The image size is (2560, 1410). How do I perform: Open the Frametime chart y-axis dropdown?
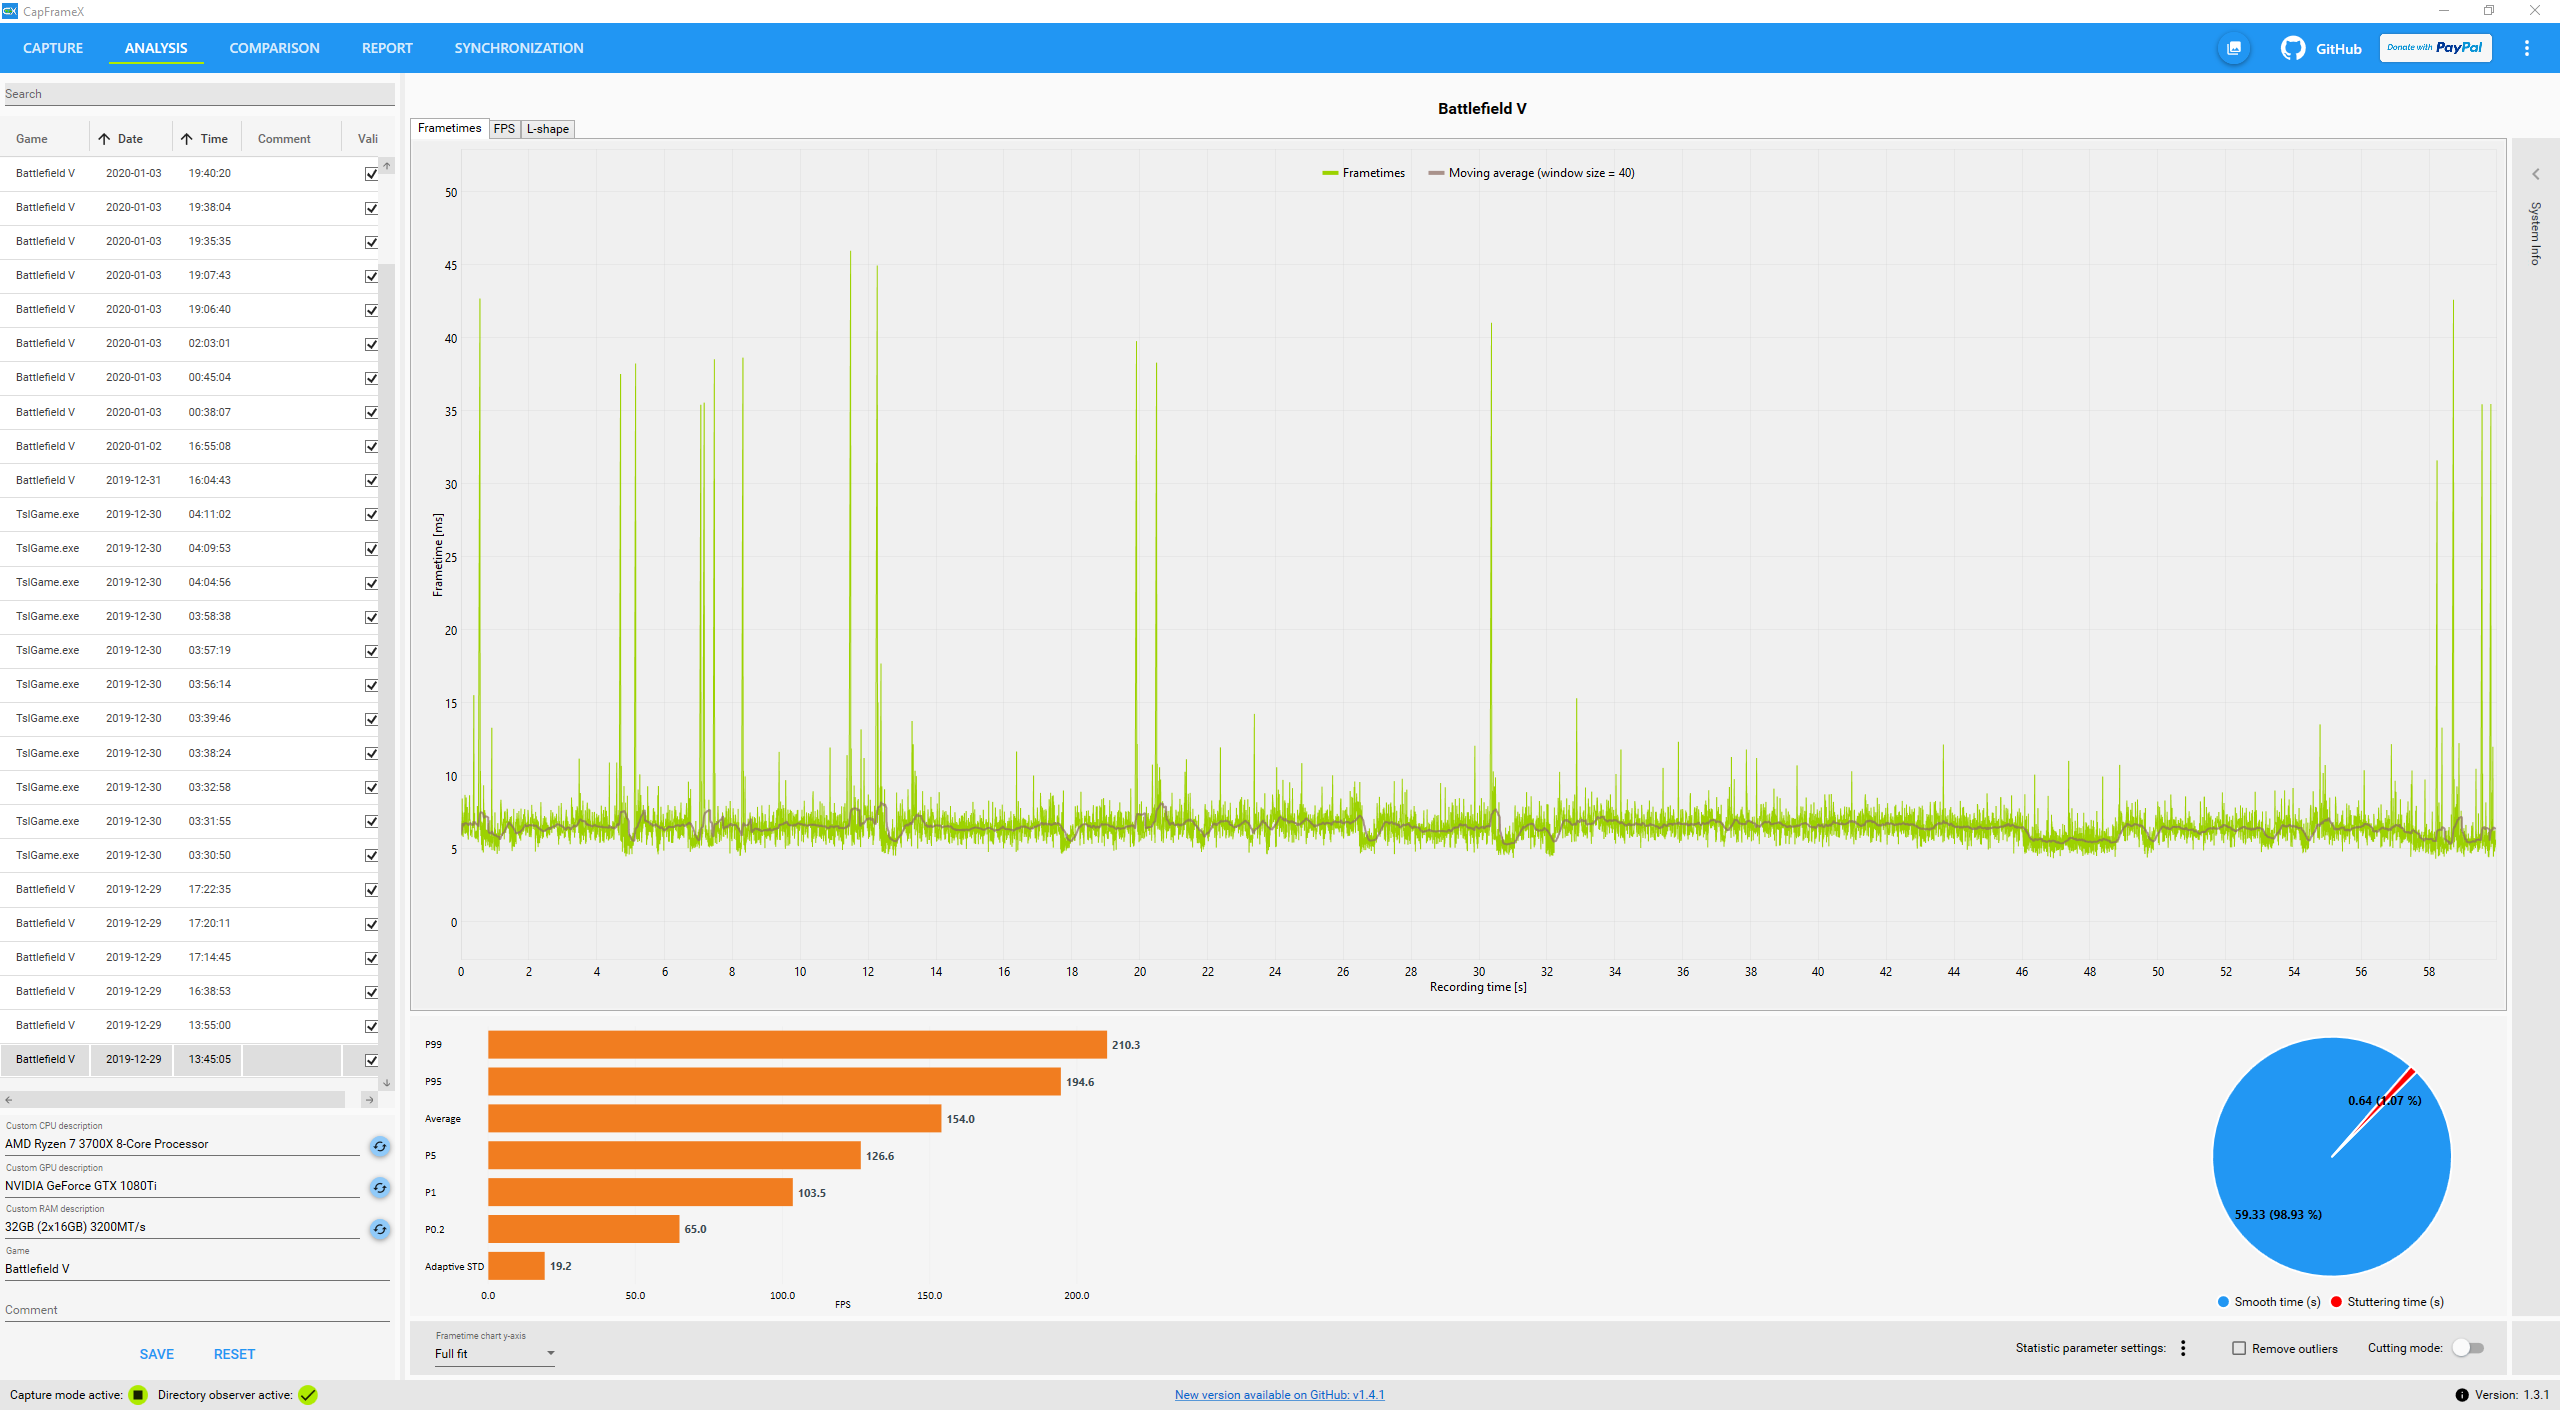(x=494, y=1353)
